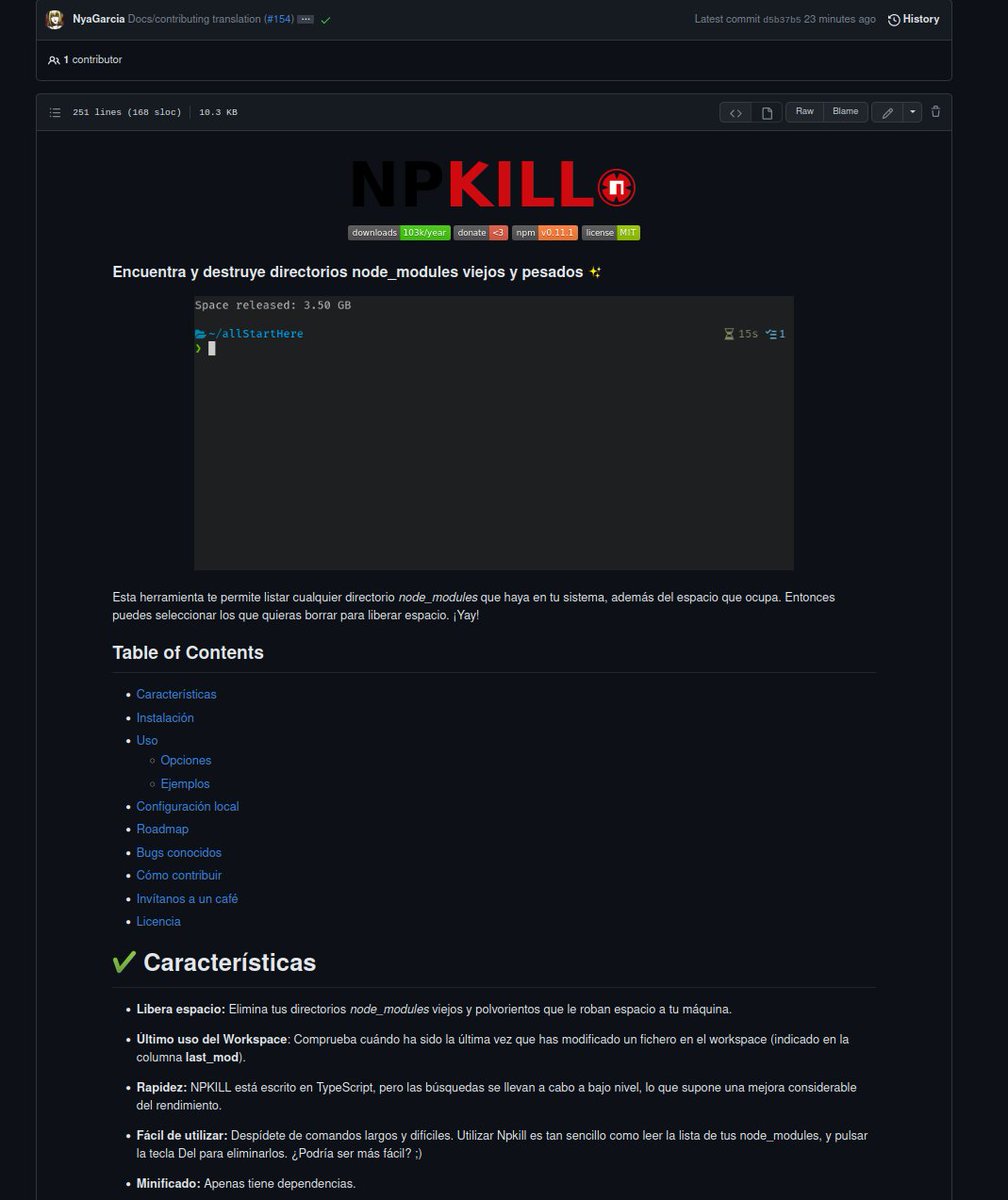Click the 'Libera espacio:' bold text
This screenshot has height=1200, width=1008.
coord(180,1009)
